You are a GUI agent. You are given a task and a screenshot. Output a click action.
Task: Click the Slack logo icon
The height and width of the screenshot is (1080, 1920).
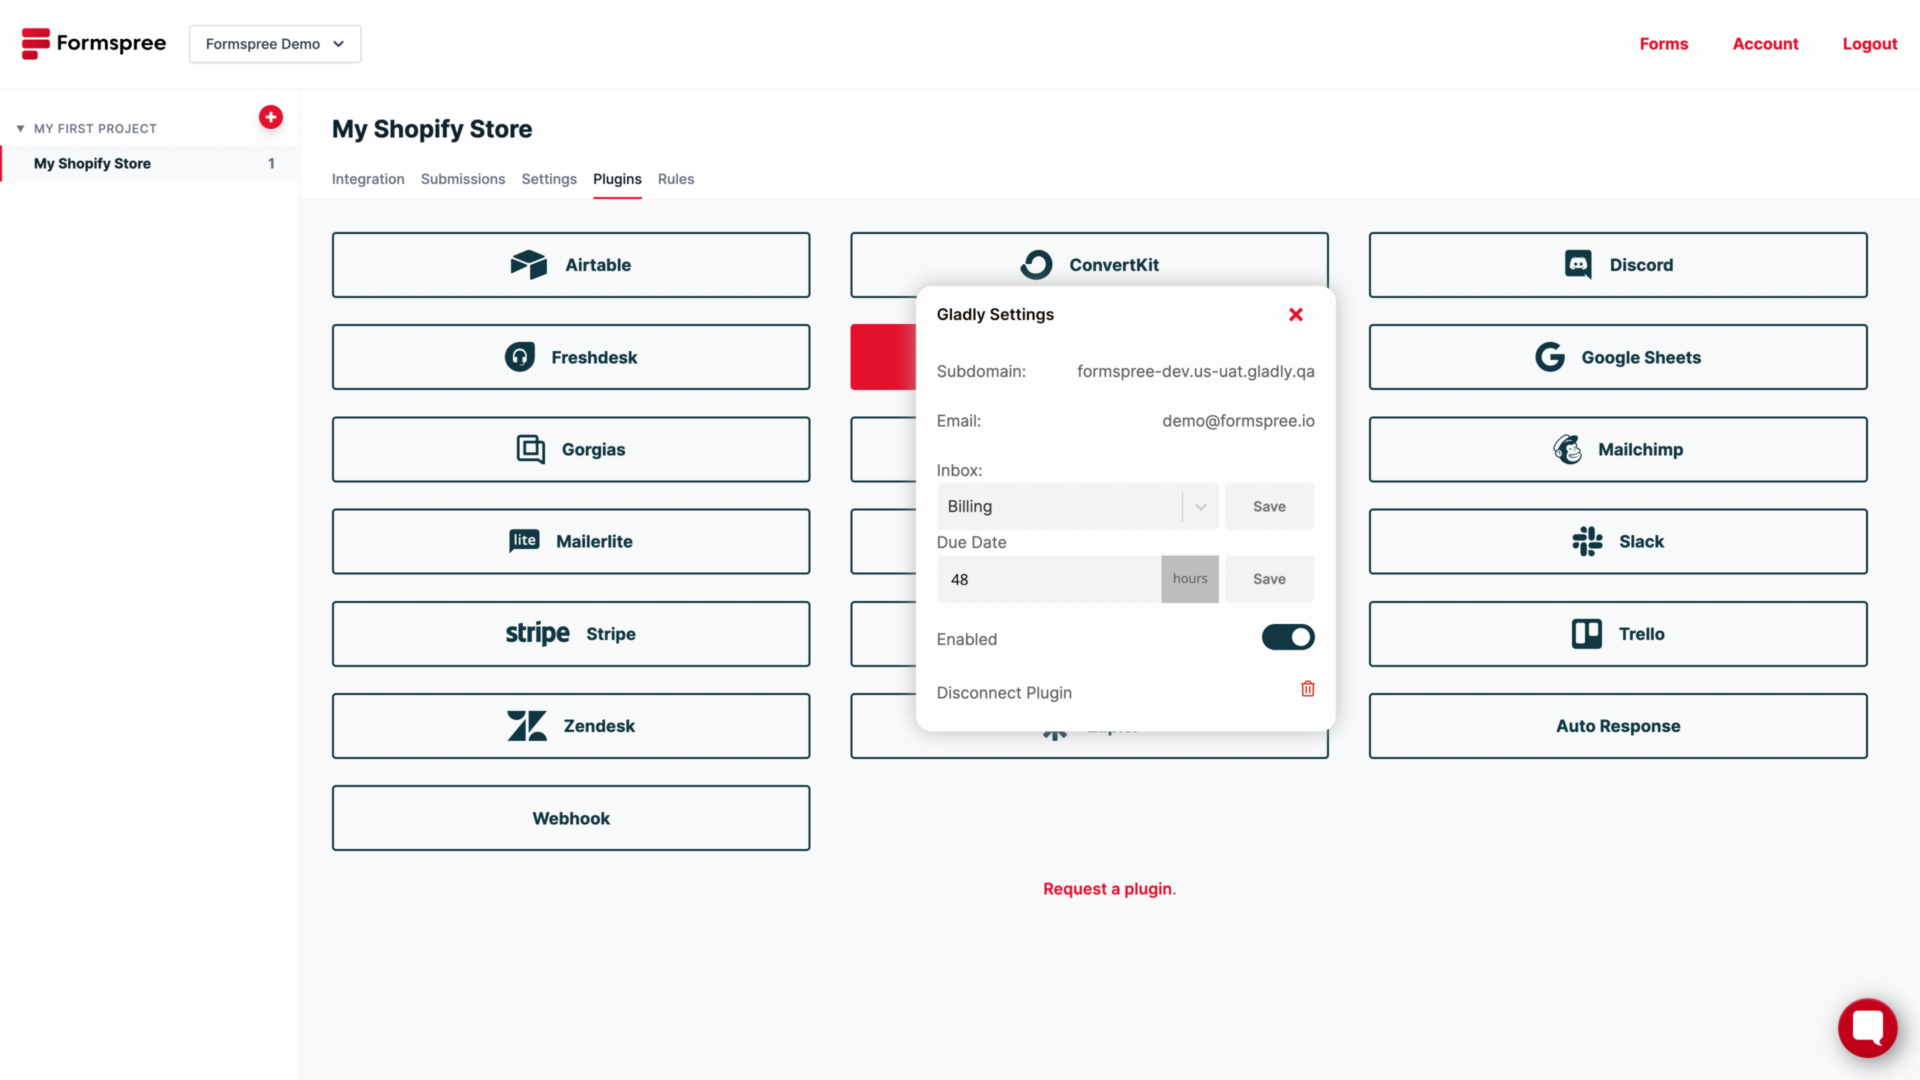[x=1587, y=541]
